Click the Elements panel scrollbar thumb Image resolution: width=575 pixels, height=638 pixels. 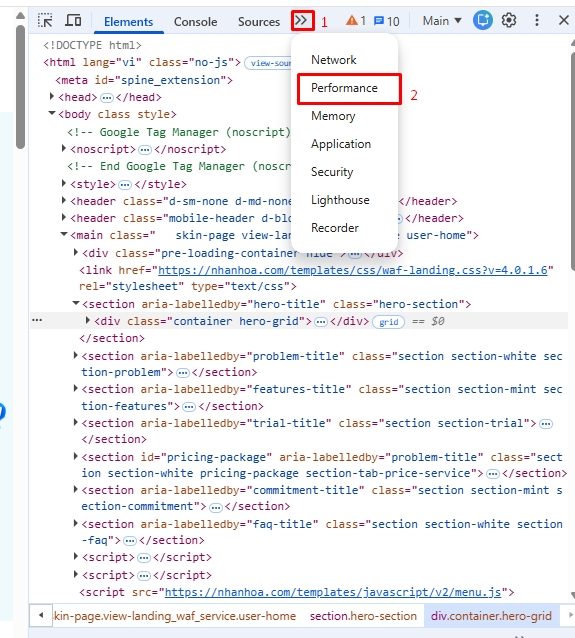[x=572, y=161]
